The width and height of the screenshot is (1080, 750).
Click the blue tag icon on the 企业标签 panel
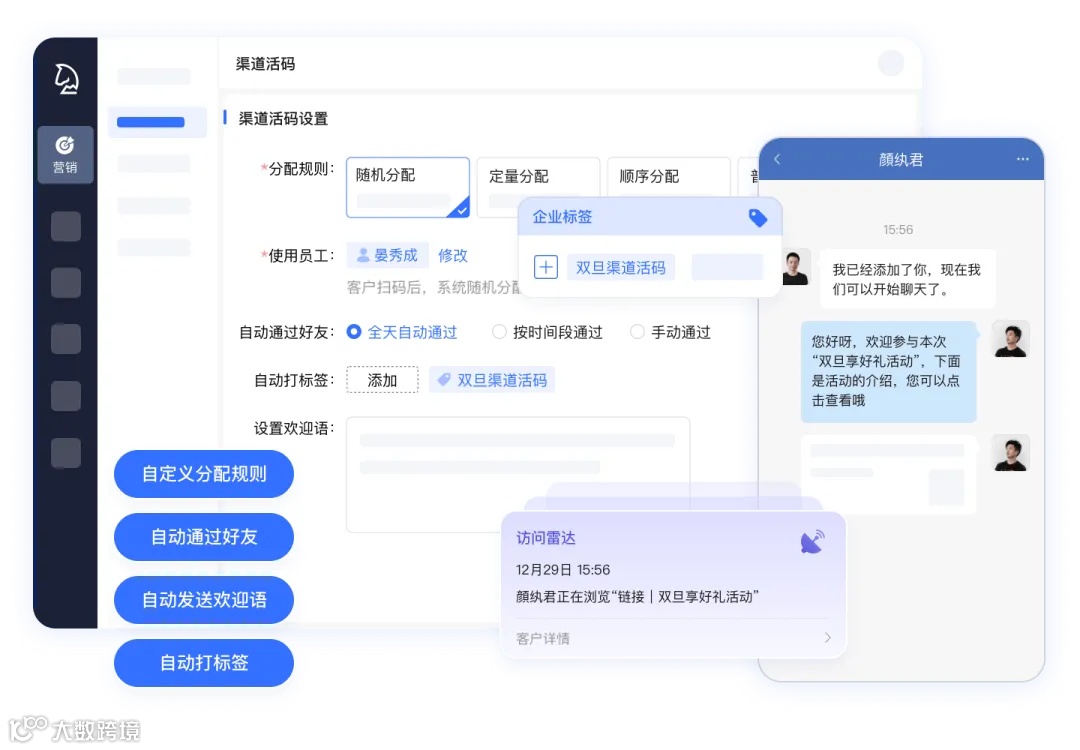757,217
